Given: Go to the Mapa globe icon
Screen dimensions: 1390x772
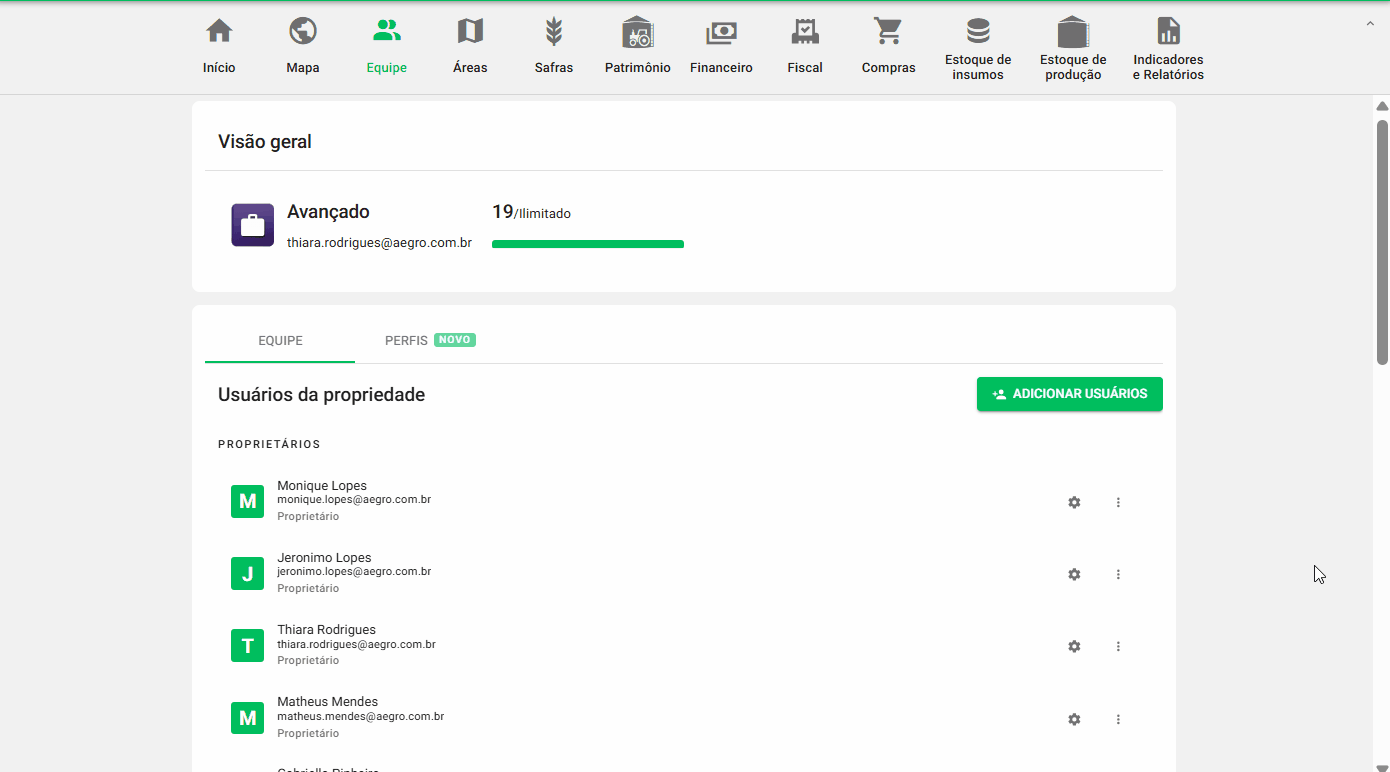Looking at the screenshot, I should click(303, 32).
